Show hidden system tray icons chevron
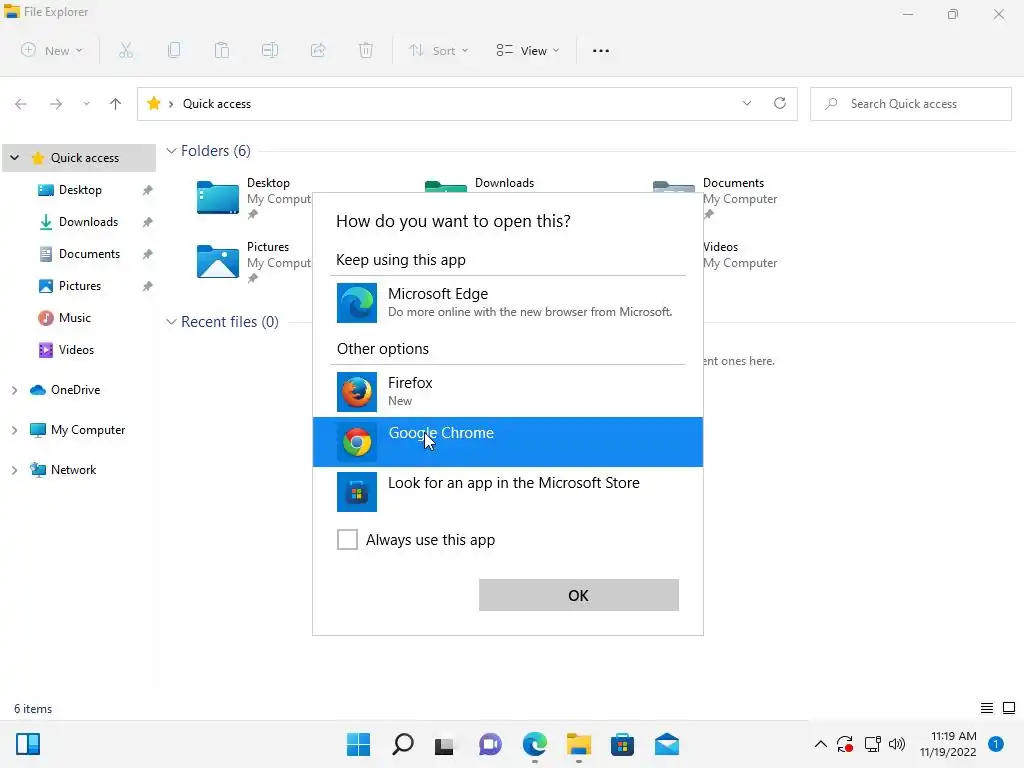The width and height of the screenshot is (1024, 768). [x=821, y=744]
